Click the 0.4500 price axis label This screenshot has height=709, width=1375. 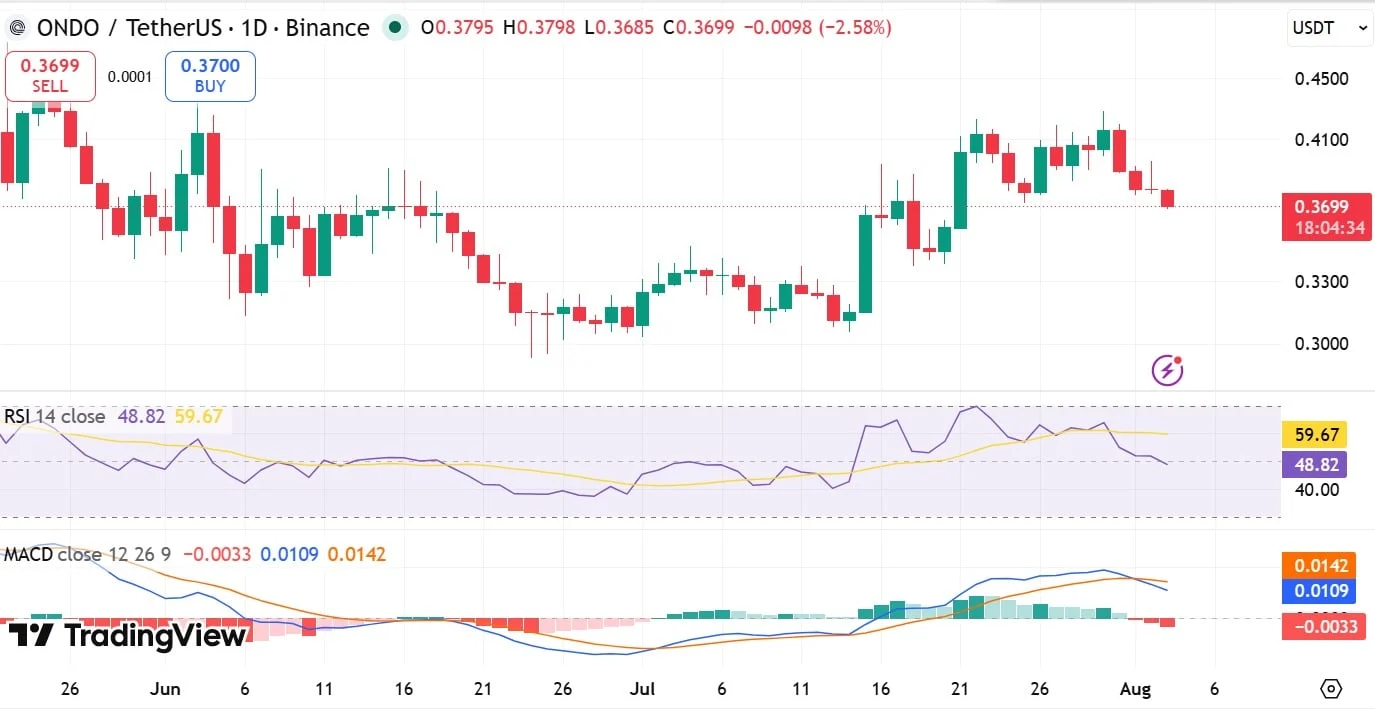point(1321,79)
